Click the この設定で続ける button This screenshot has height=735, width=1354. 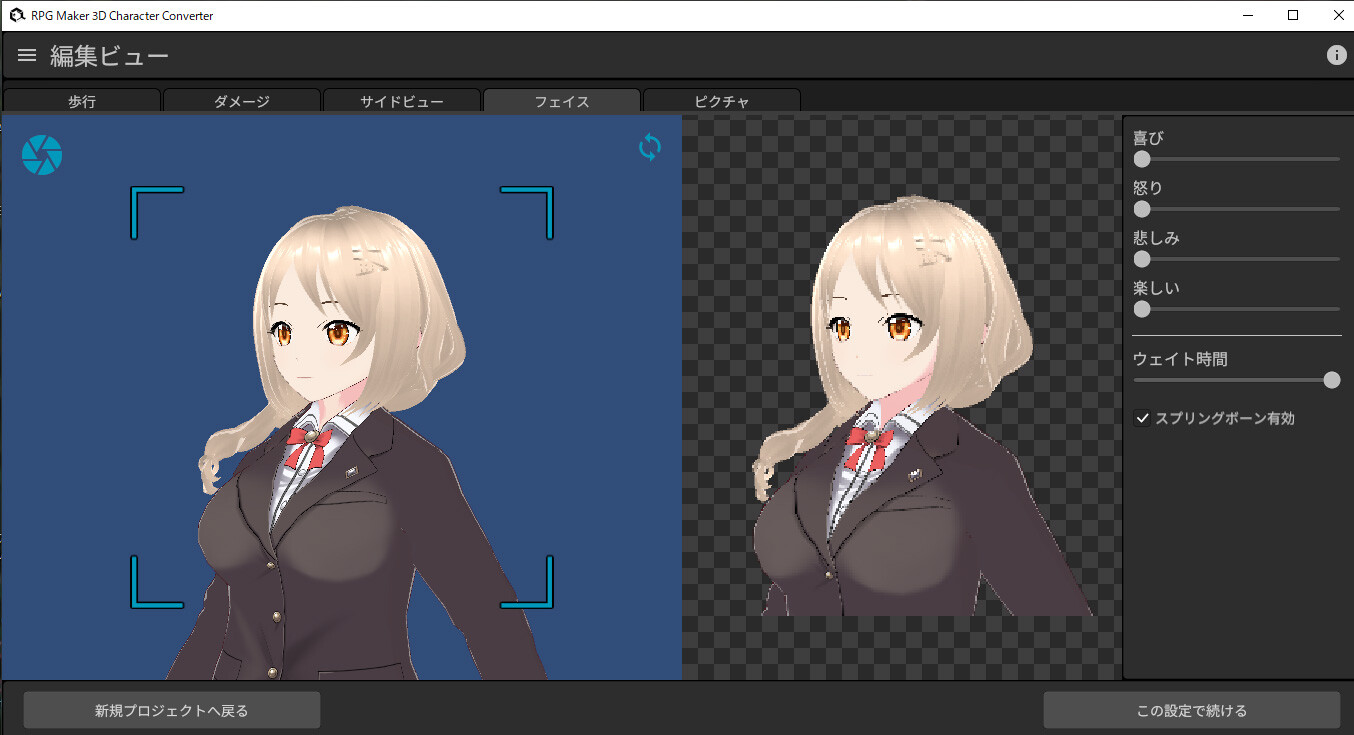1192,710
